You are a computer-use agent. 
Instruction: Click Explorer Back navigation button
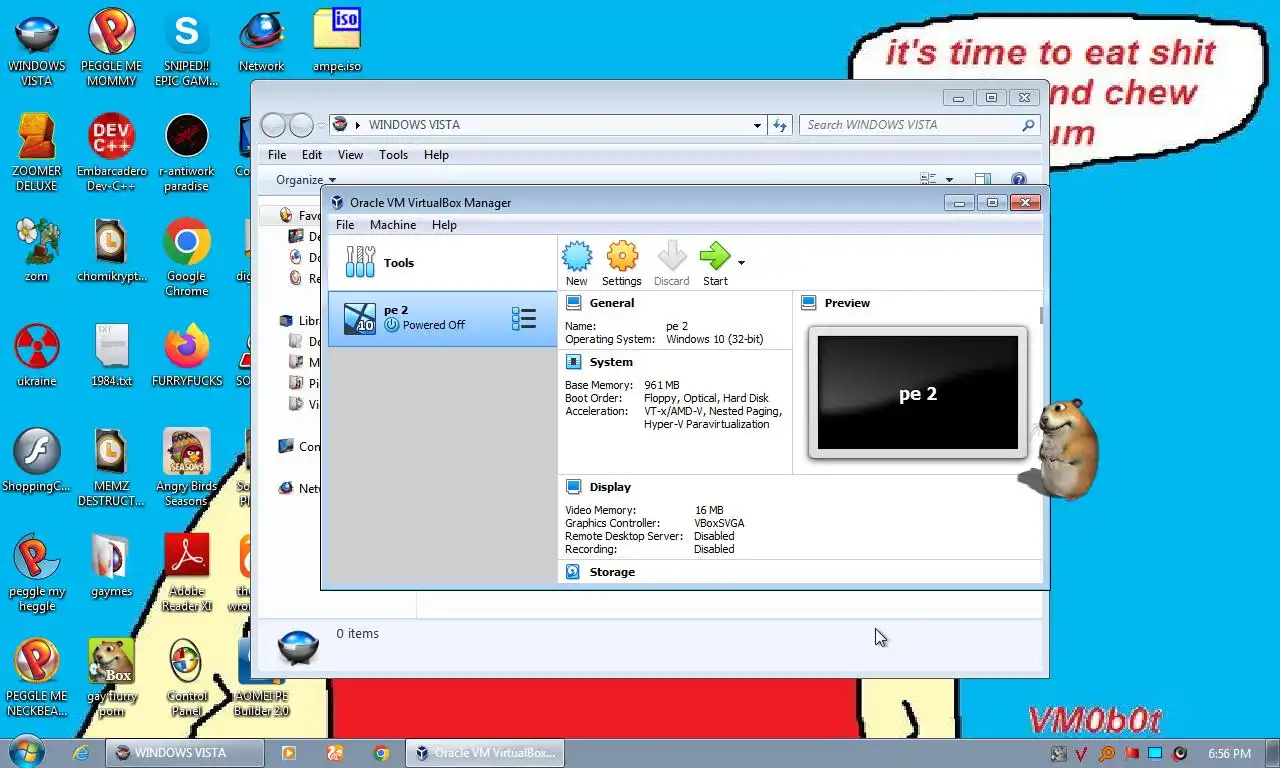coord(273,125)
